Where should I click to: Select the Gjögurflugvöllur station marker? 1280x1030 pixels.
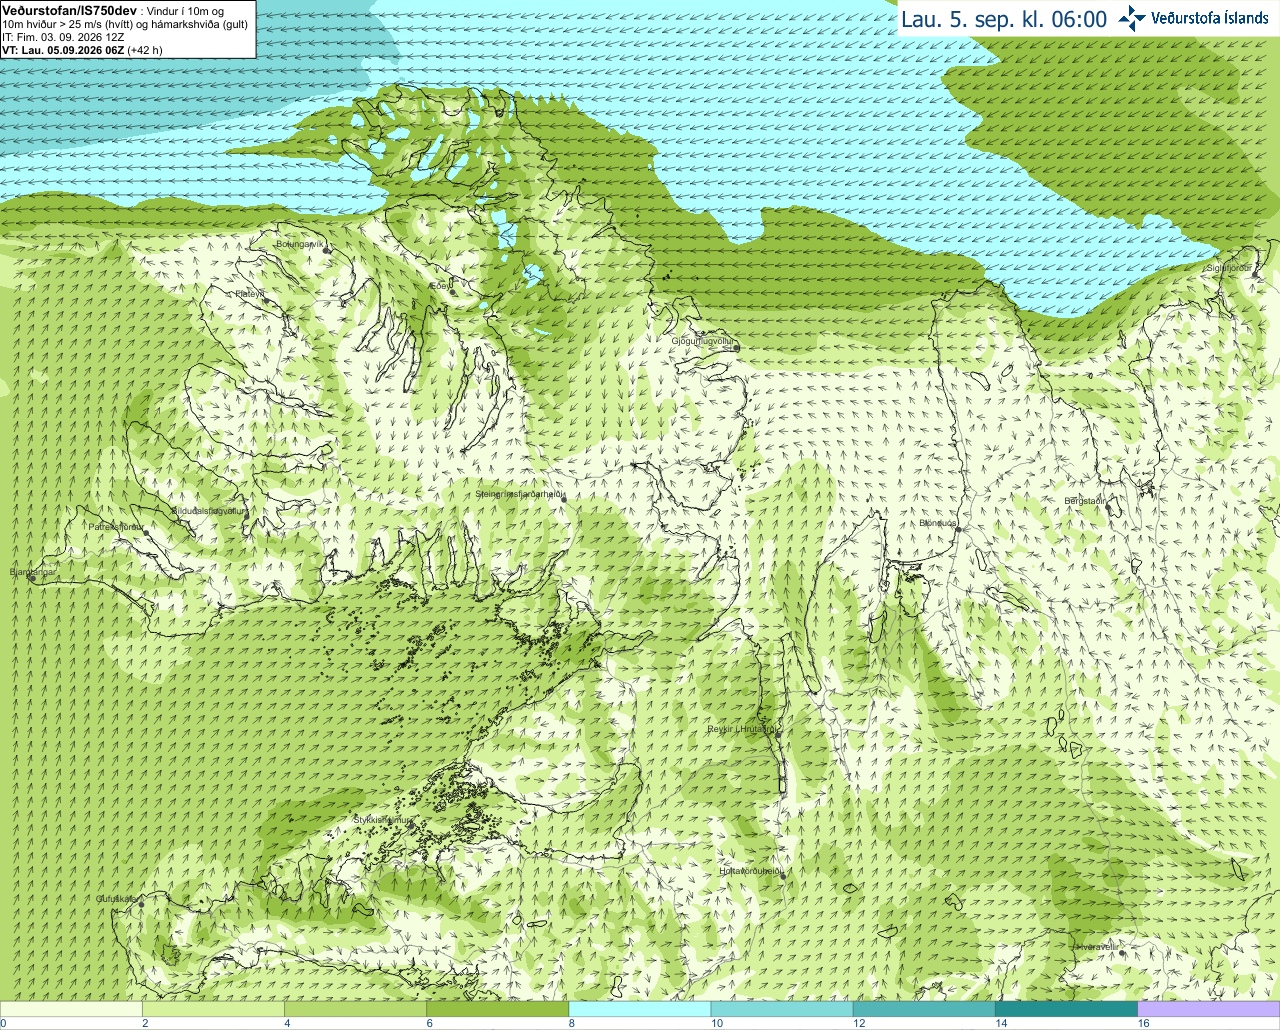click(x=736, y=347)
